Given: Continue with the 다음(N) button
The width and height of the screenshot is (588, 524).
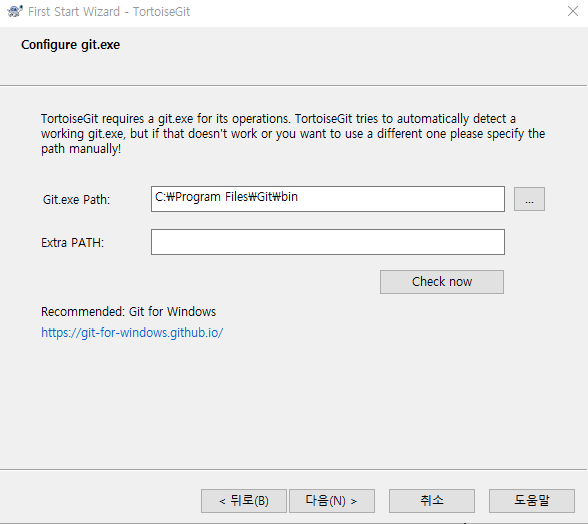Looking at the screenshot, I should pos(332,501).
